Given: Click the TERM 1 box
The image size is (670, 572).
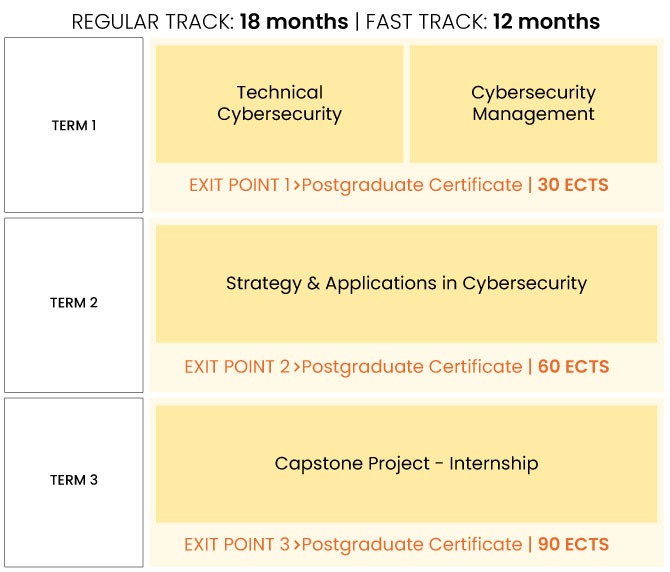Looking at the screenshot, I should [74, 125].
